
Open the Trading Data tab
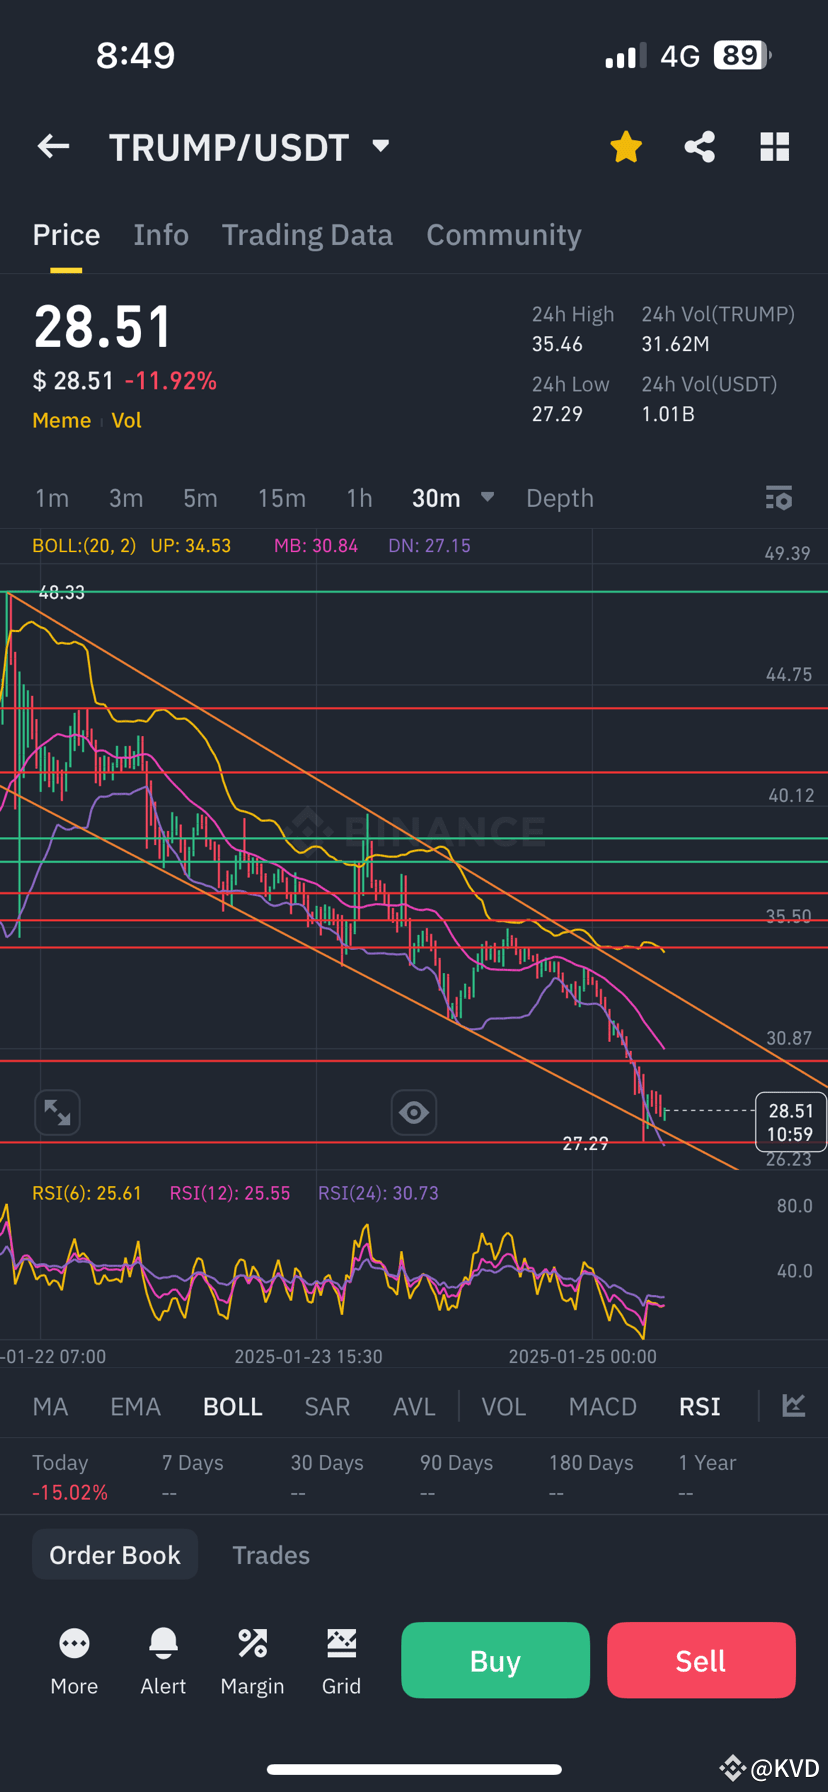pyautogui.click(x=307, y=235)
